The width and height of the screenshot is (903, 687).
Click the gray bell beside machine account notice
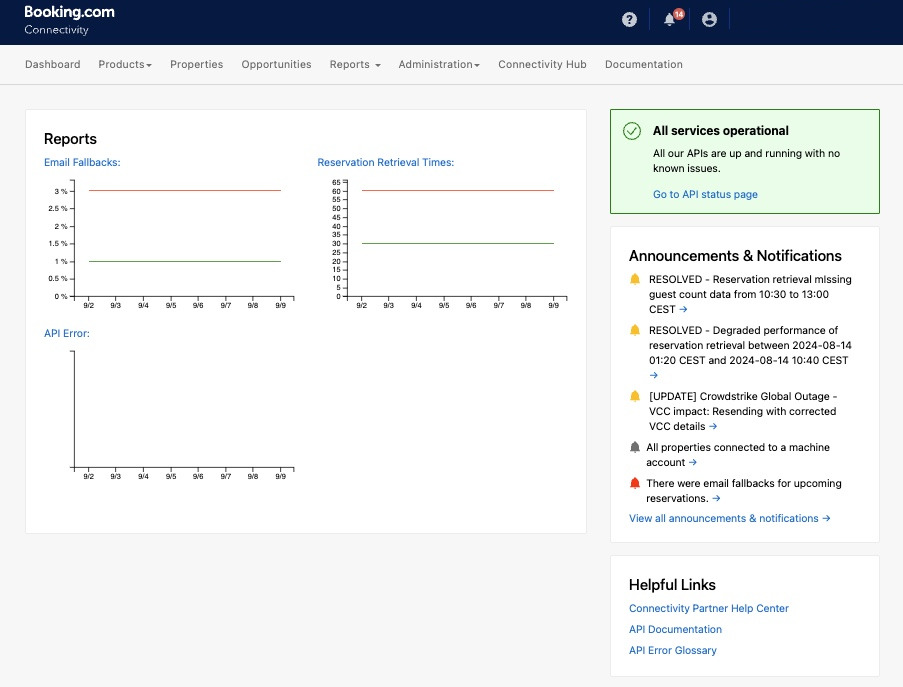tap(635, 448)
